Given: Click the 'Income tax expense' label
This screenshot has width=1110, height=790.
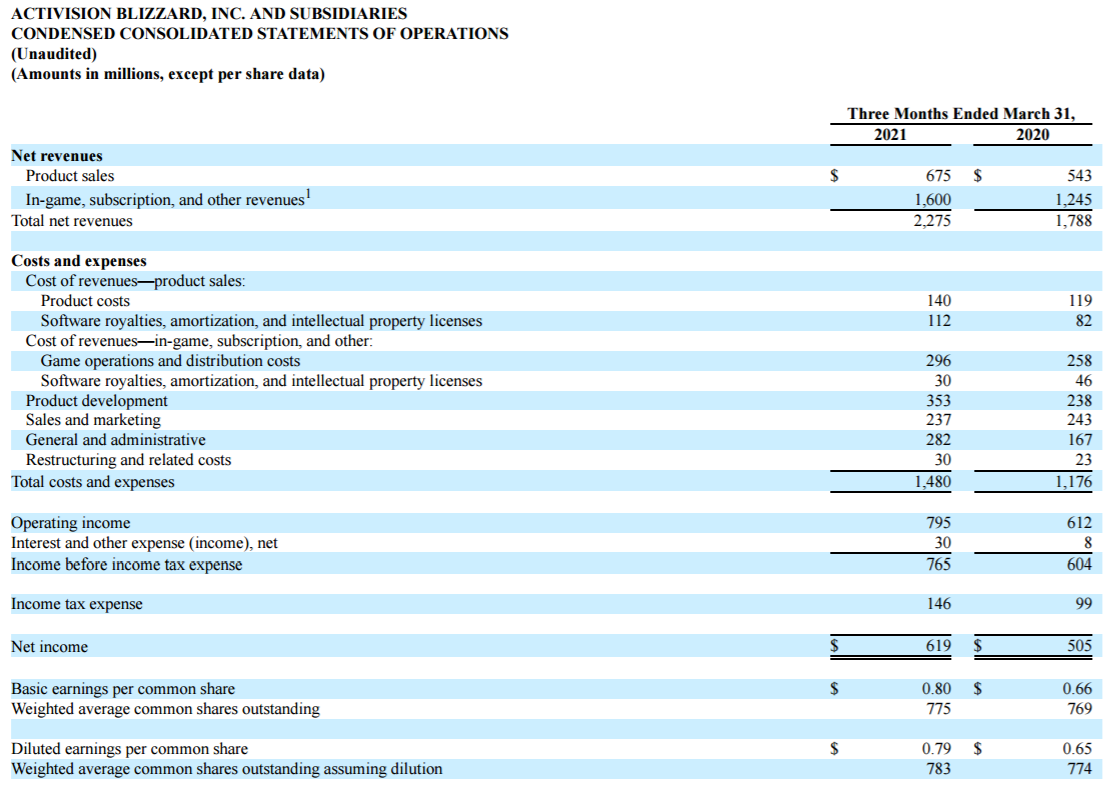Looking at the screenshot, I should [x=76, y=604].
